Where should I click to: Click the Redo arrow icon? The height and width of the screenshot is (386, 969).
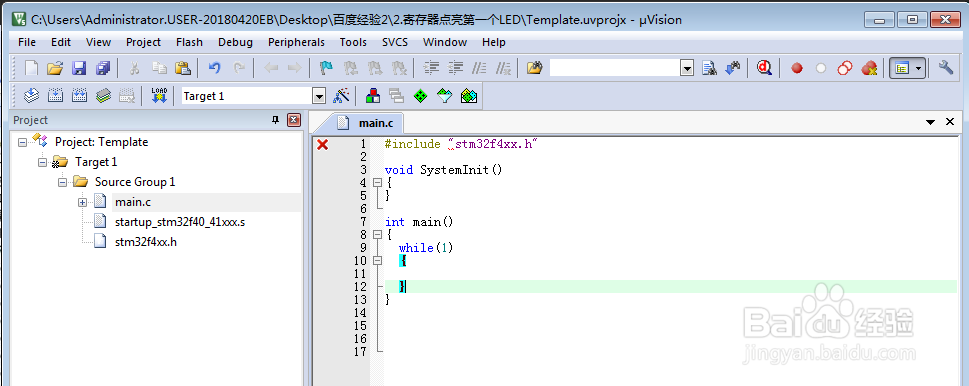[x=239, y=68]
